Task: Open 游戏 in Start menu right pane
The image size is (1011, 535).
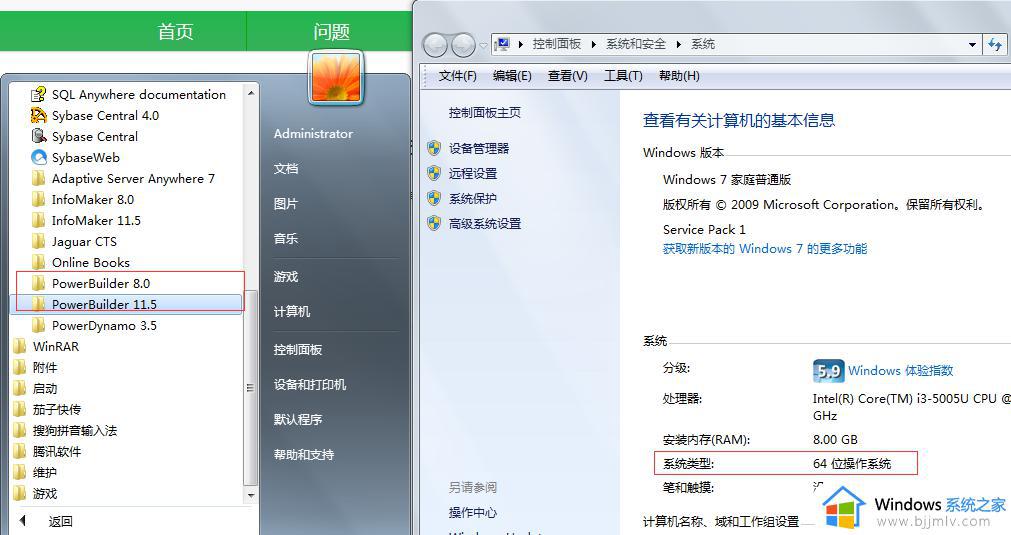Action: pyautogui.click(x=286, y=277)
